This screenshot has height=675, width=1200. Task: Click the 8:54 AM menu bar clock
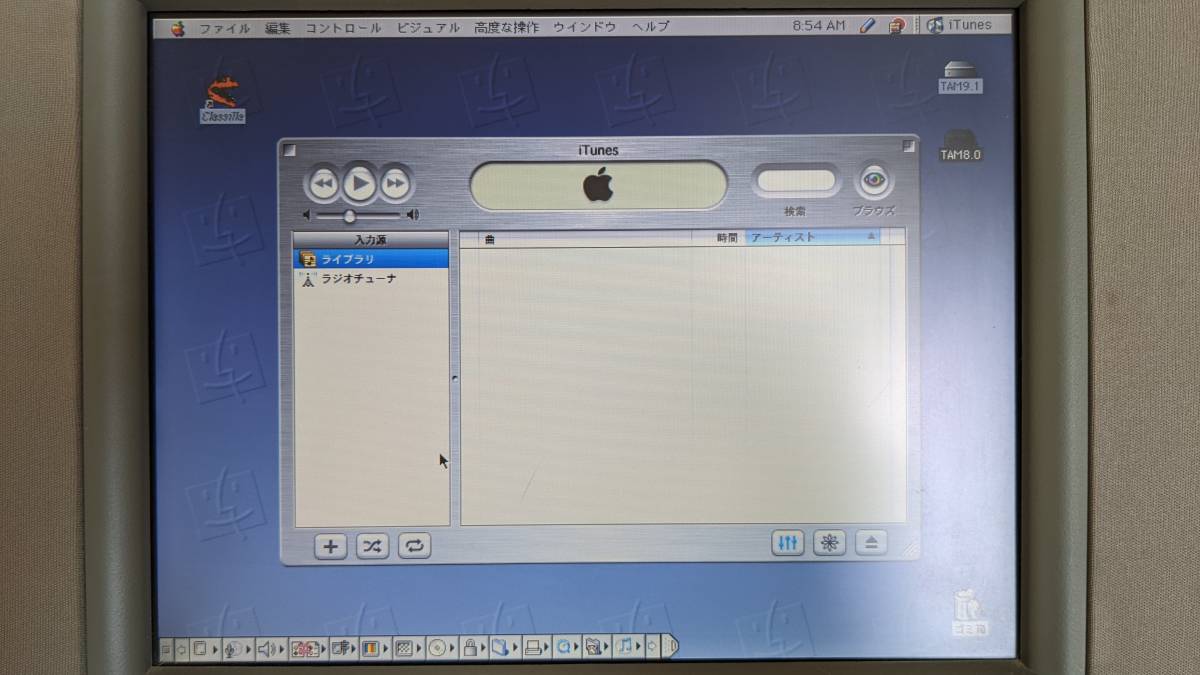coord(818,26)
